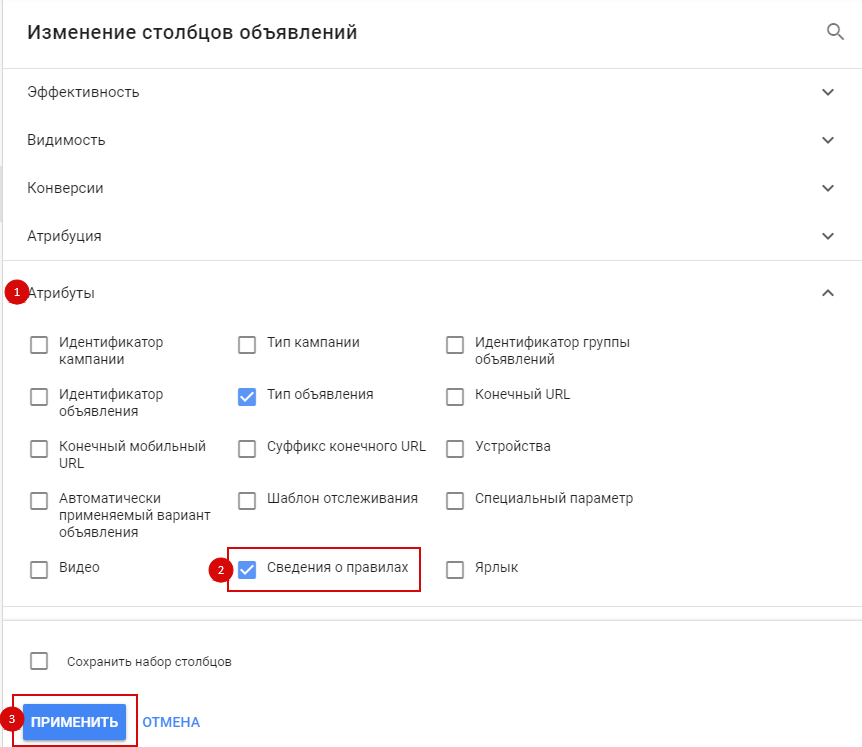Click the search magnifier icon
The width and height of the screenshot is (862, 747).
[x=835, y=32]
